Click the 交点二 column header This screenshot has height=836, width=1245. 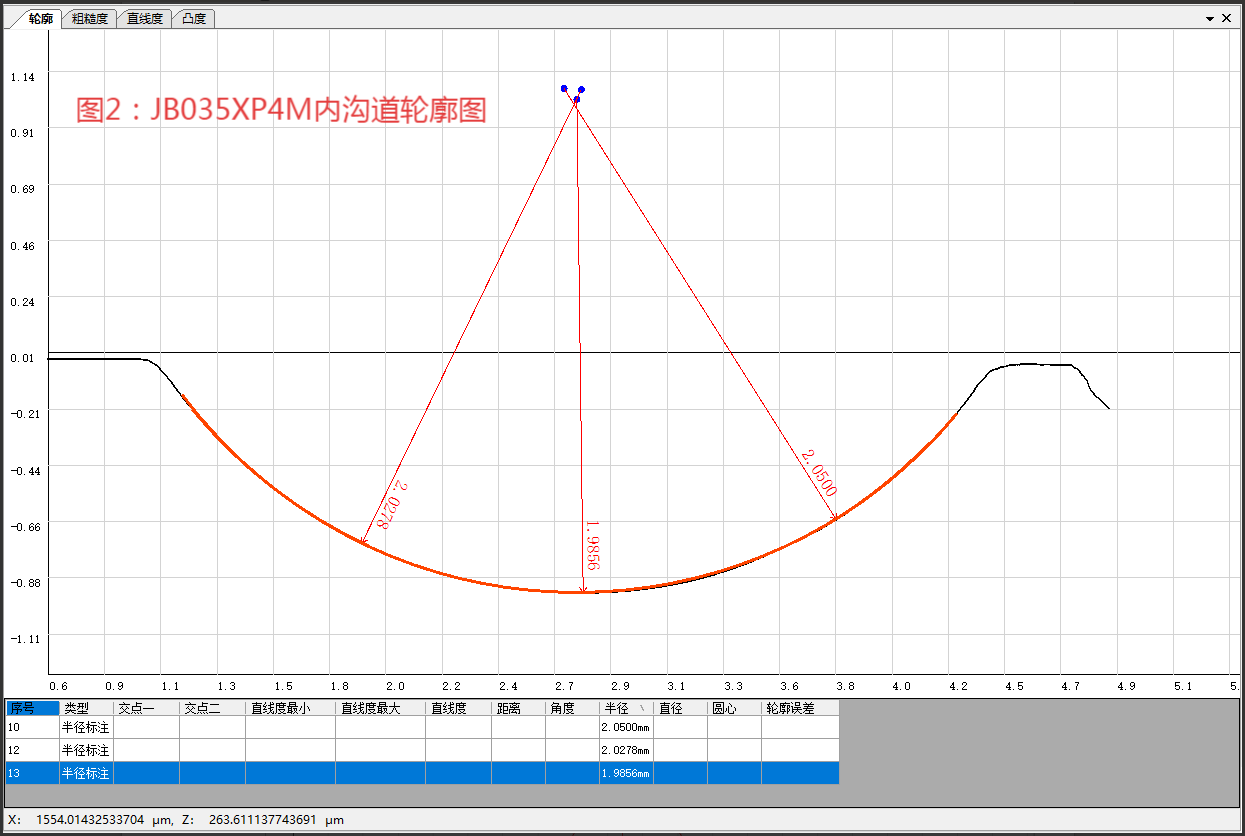pos(212,708)
